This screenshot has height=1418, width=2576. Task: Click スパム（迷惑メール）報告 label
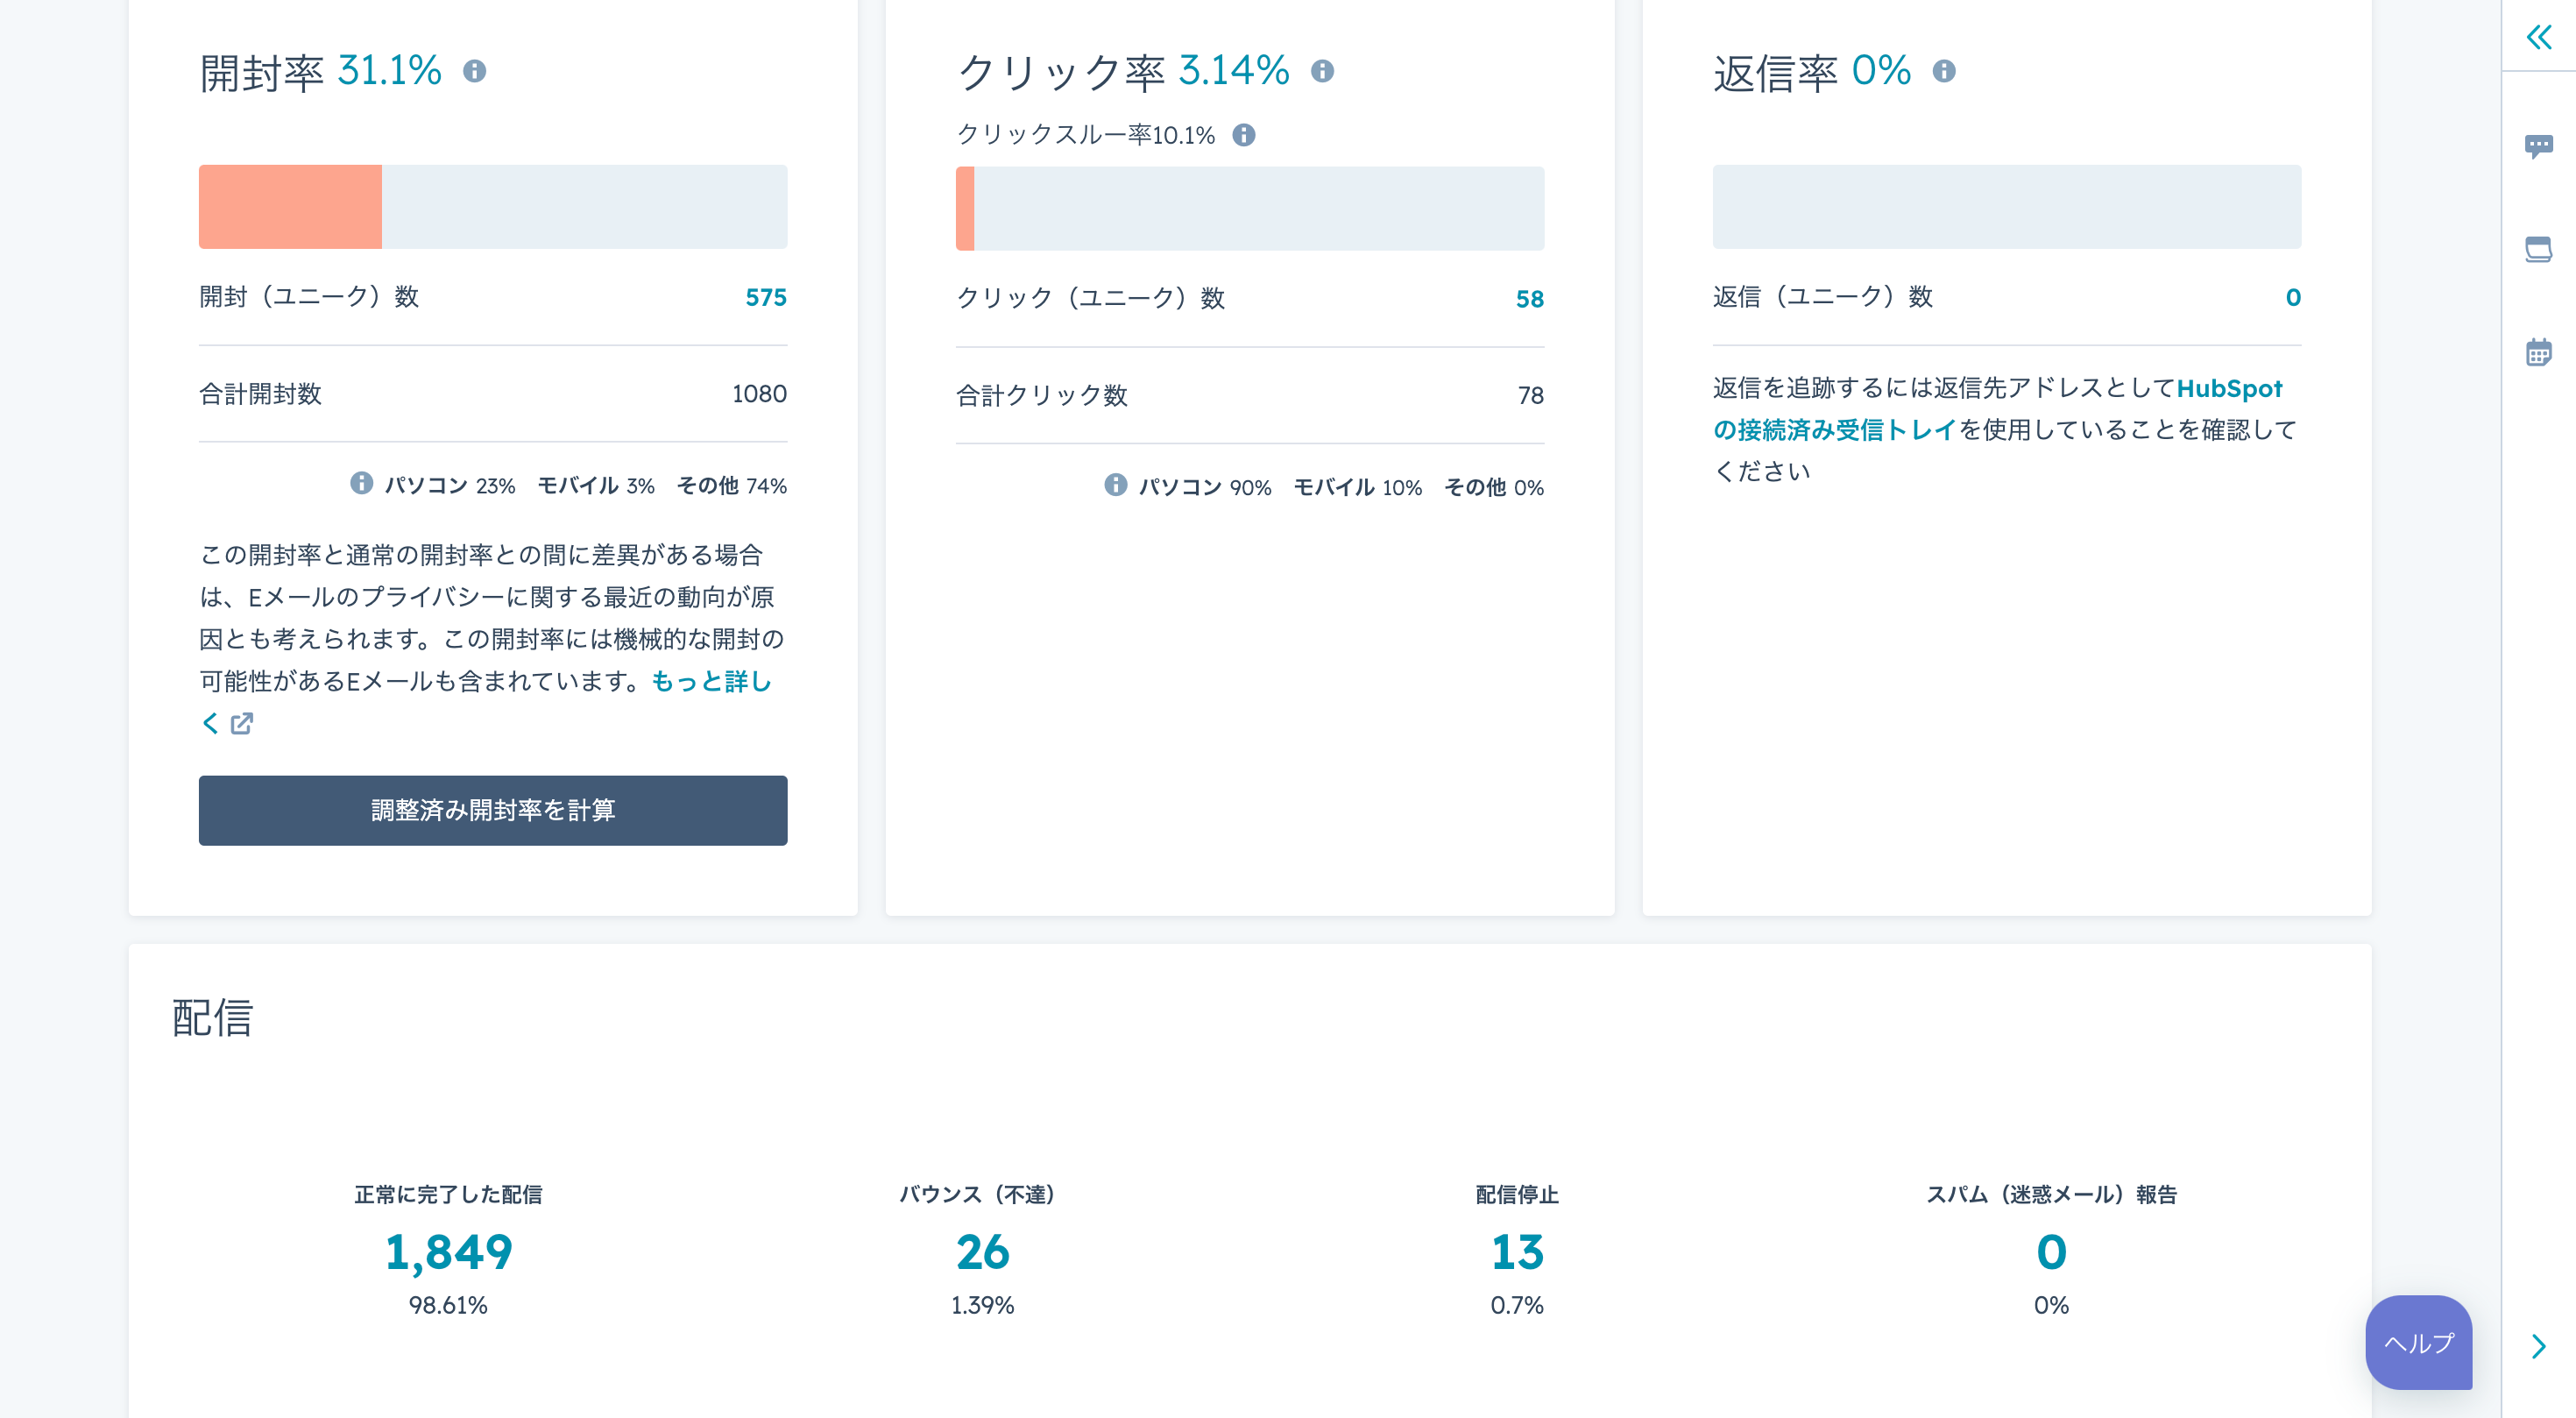click(x=2051, y=1194)
